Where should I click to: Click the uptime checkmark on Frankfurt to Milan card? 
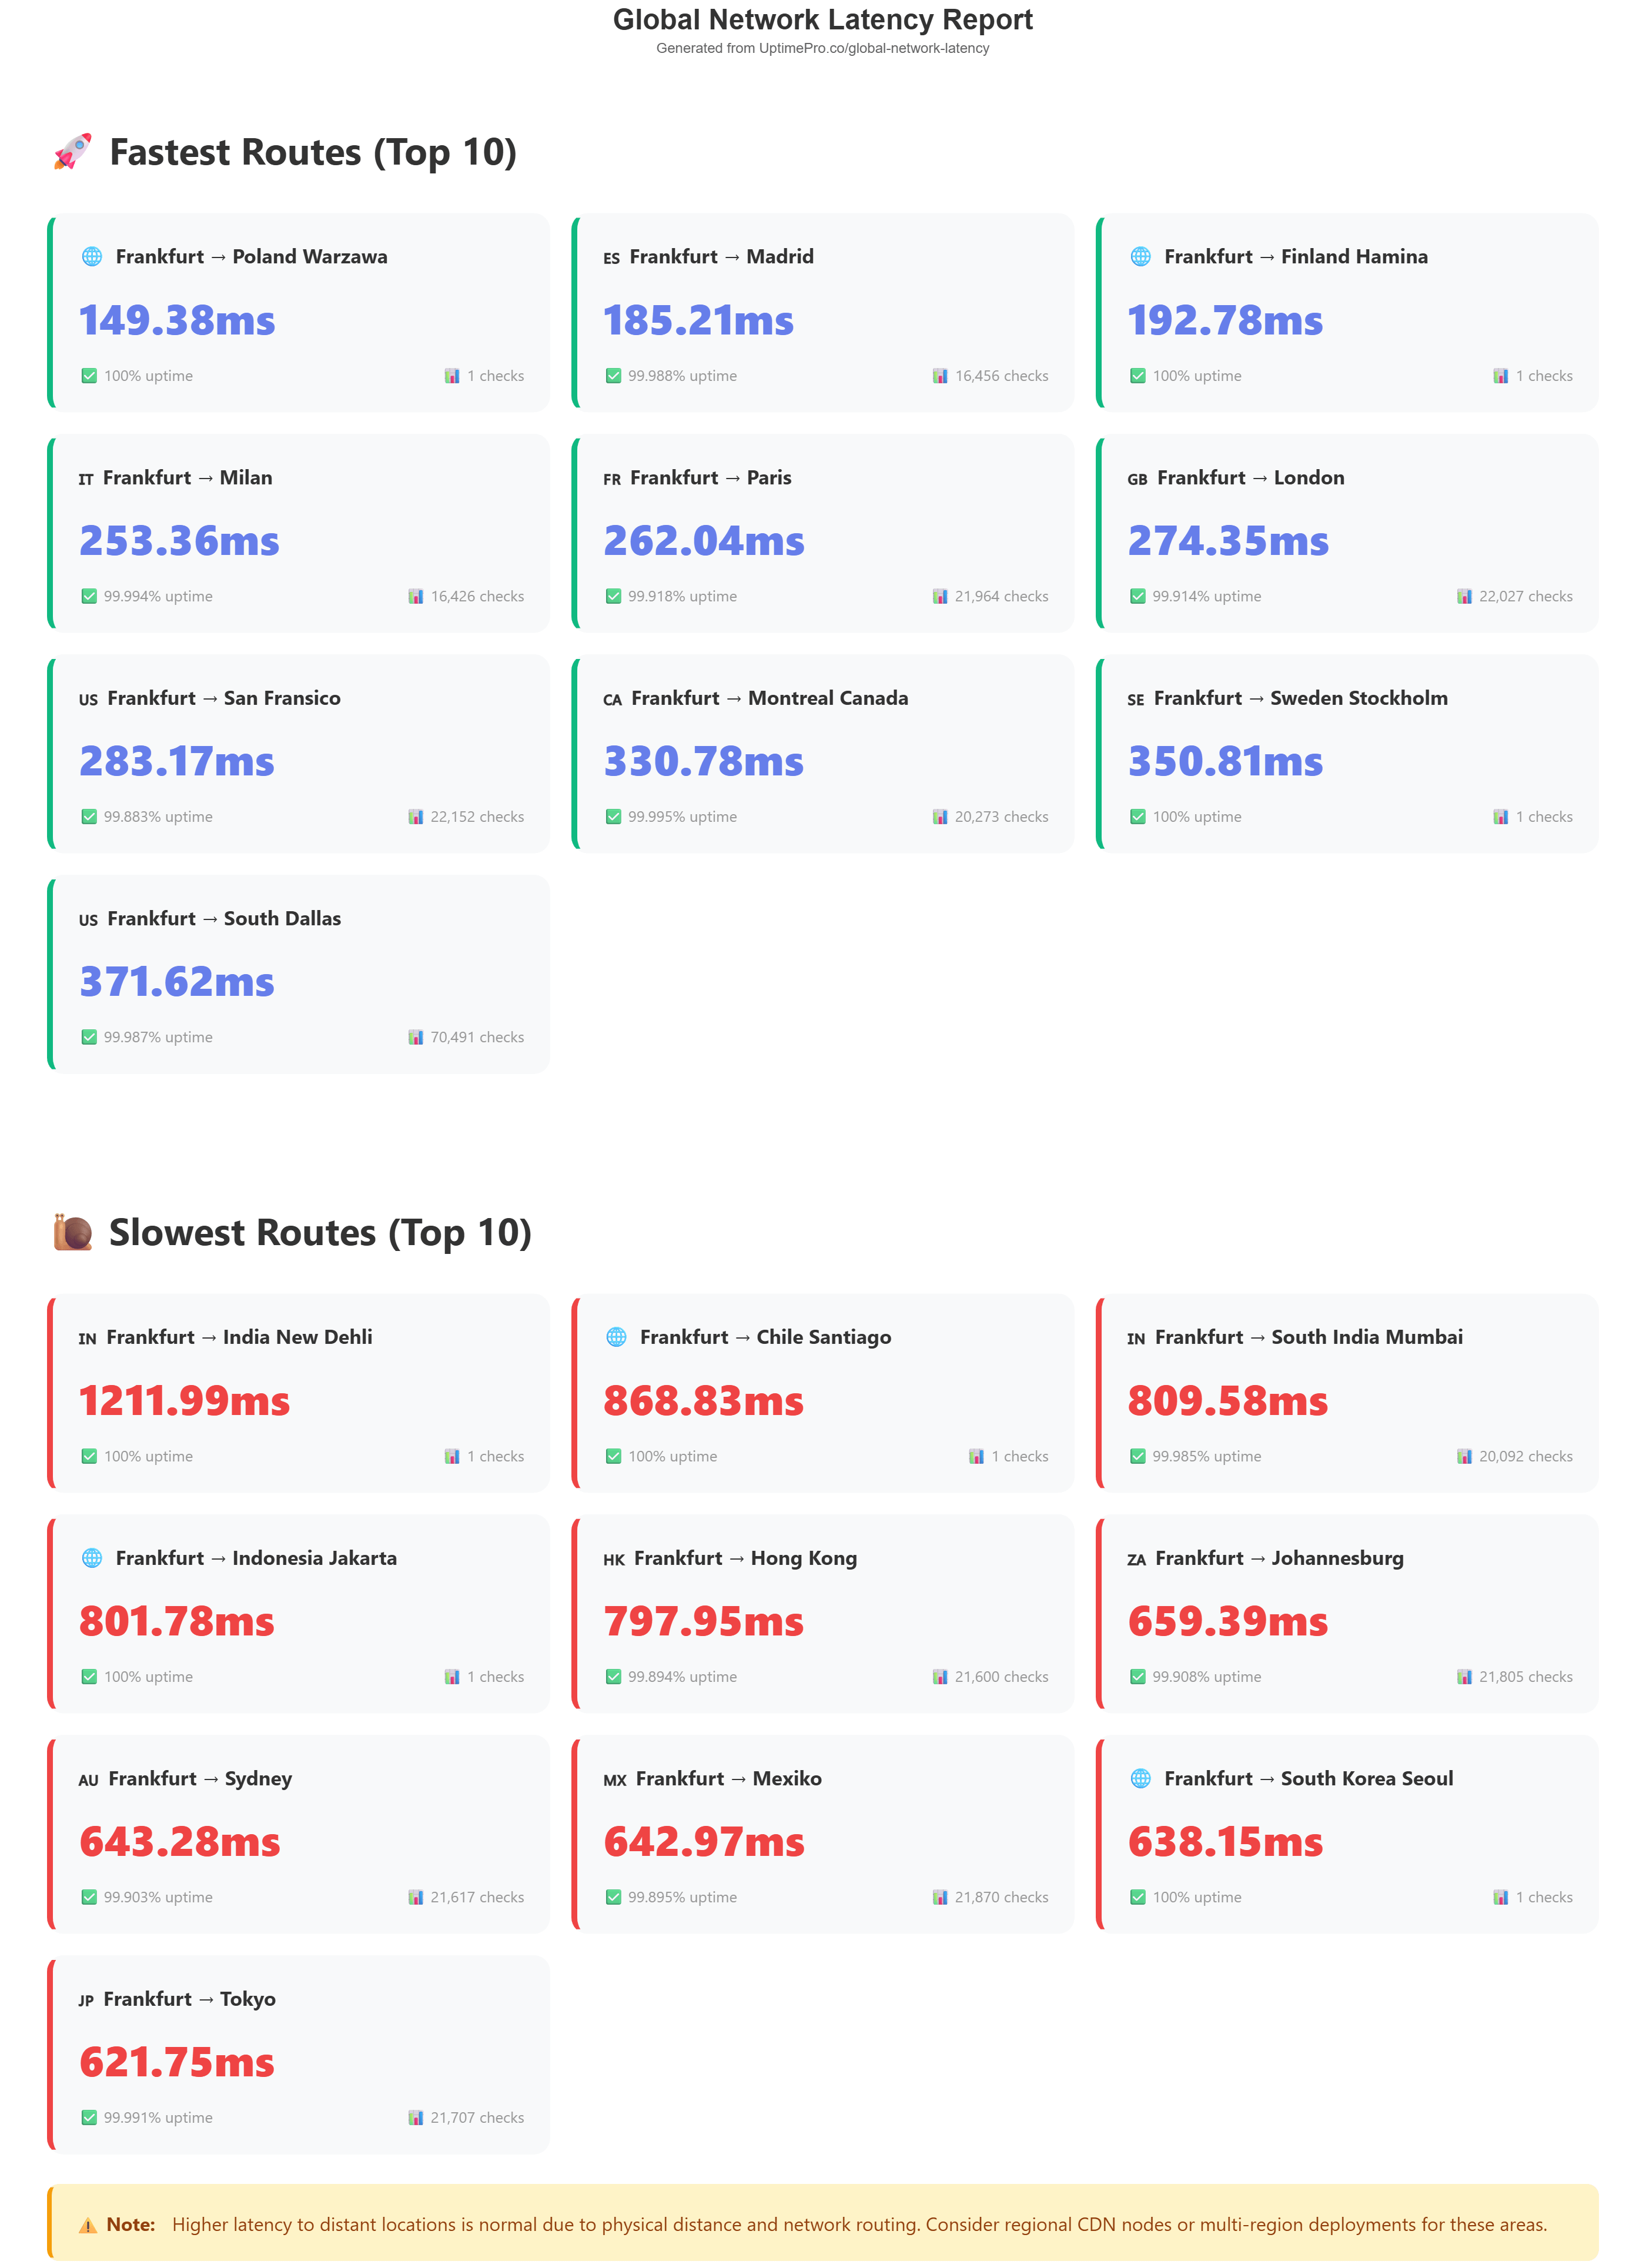tap(89, 596)
